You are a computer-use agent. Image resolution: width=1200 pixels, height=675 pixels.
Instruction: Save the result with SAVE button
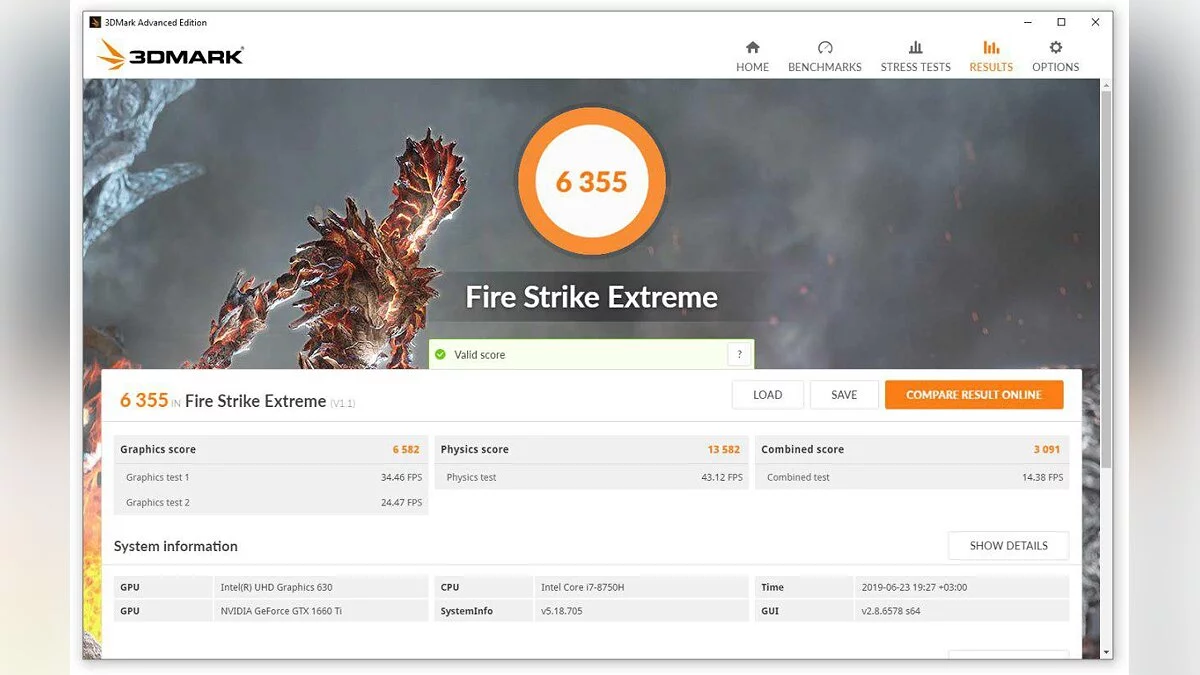(844, 395)
